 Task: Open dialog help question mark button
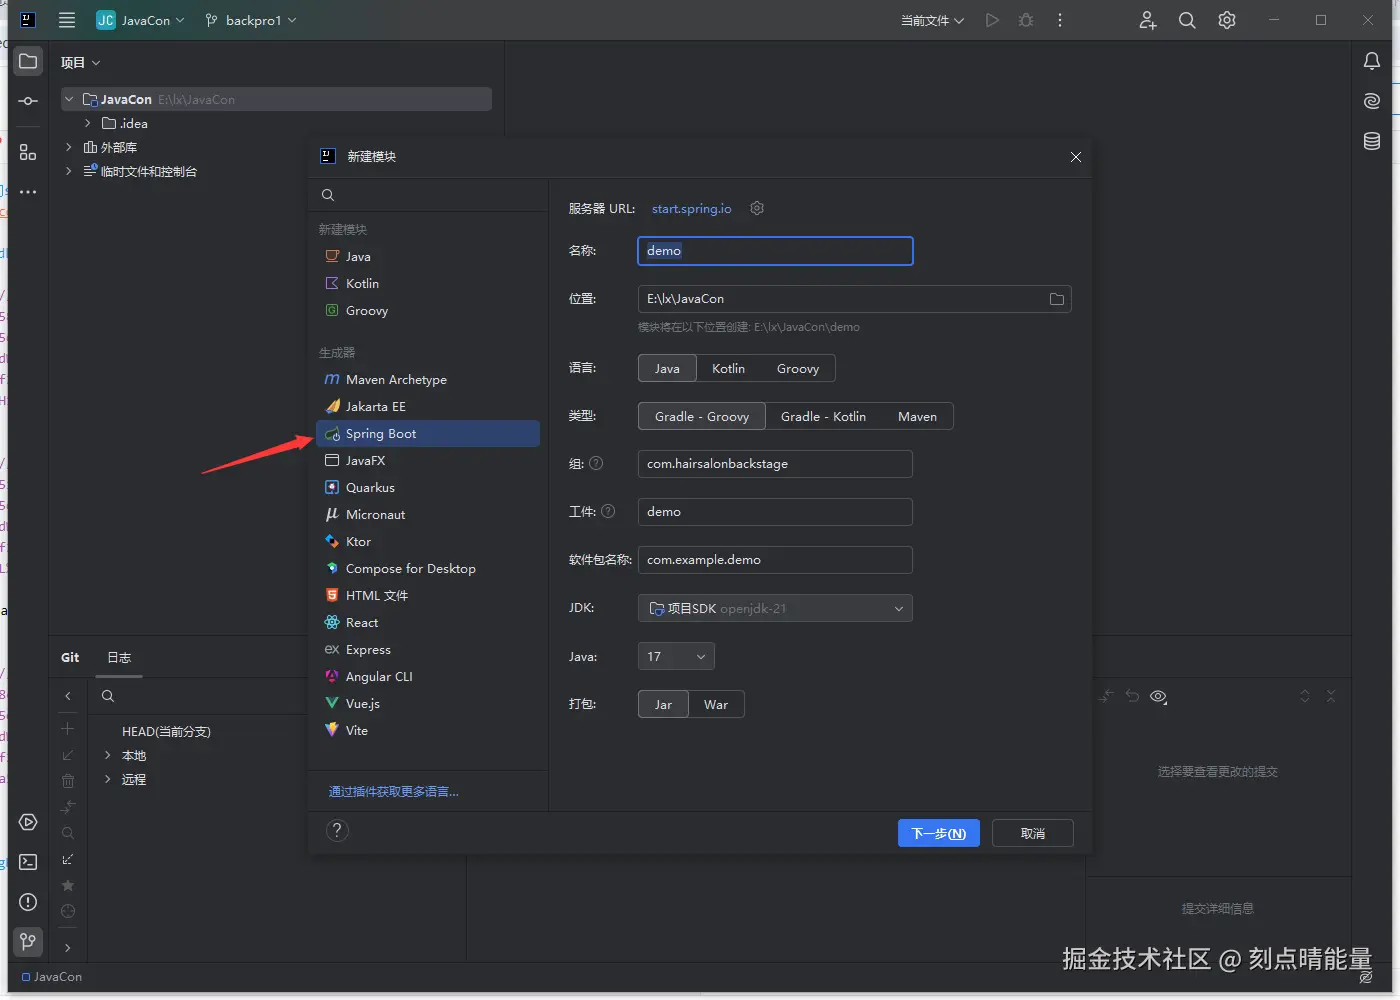(x=338, y=830)
